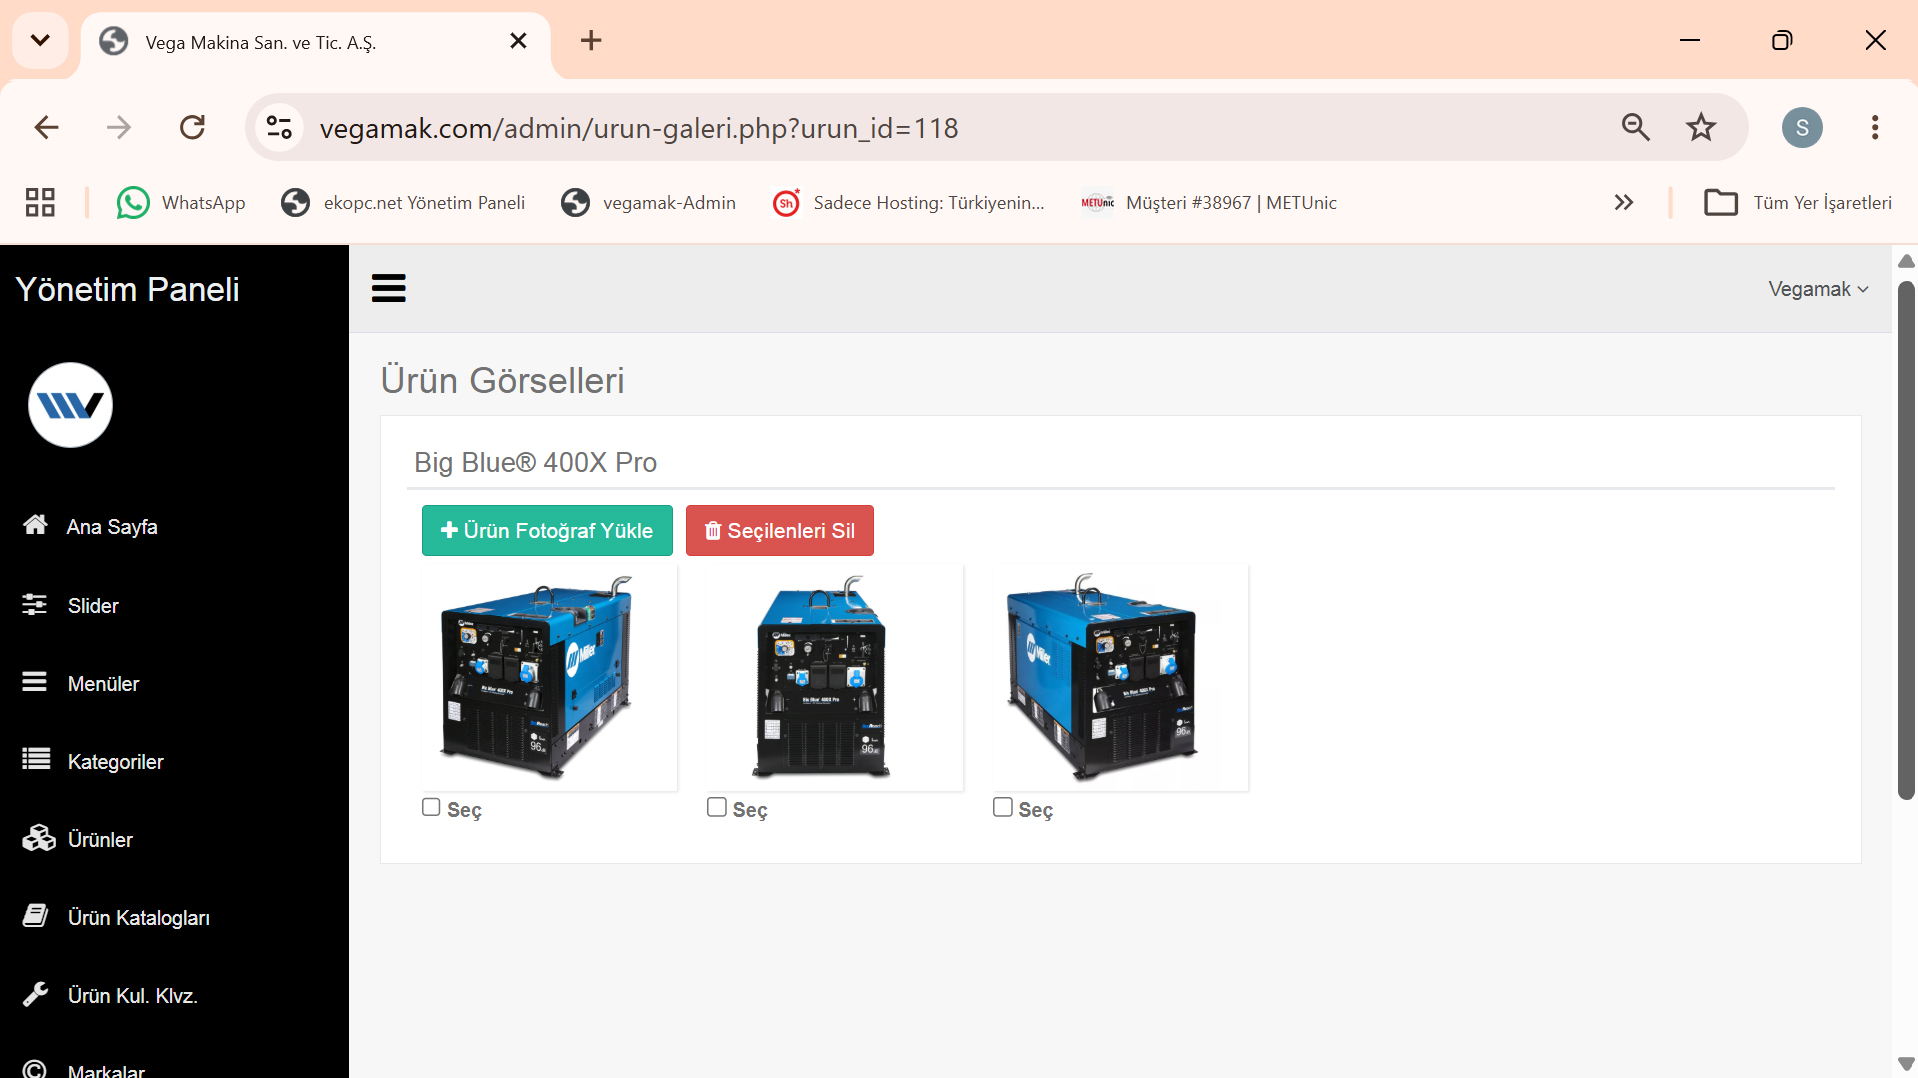Click the book icon beside Ürün Katalogları
The width and height of the screenshot is (1918, 1078).
pos(36,916)
